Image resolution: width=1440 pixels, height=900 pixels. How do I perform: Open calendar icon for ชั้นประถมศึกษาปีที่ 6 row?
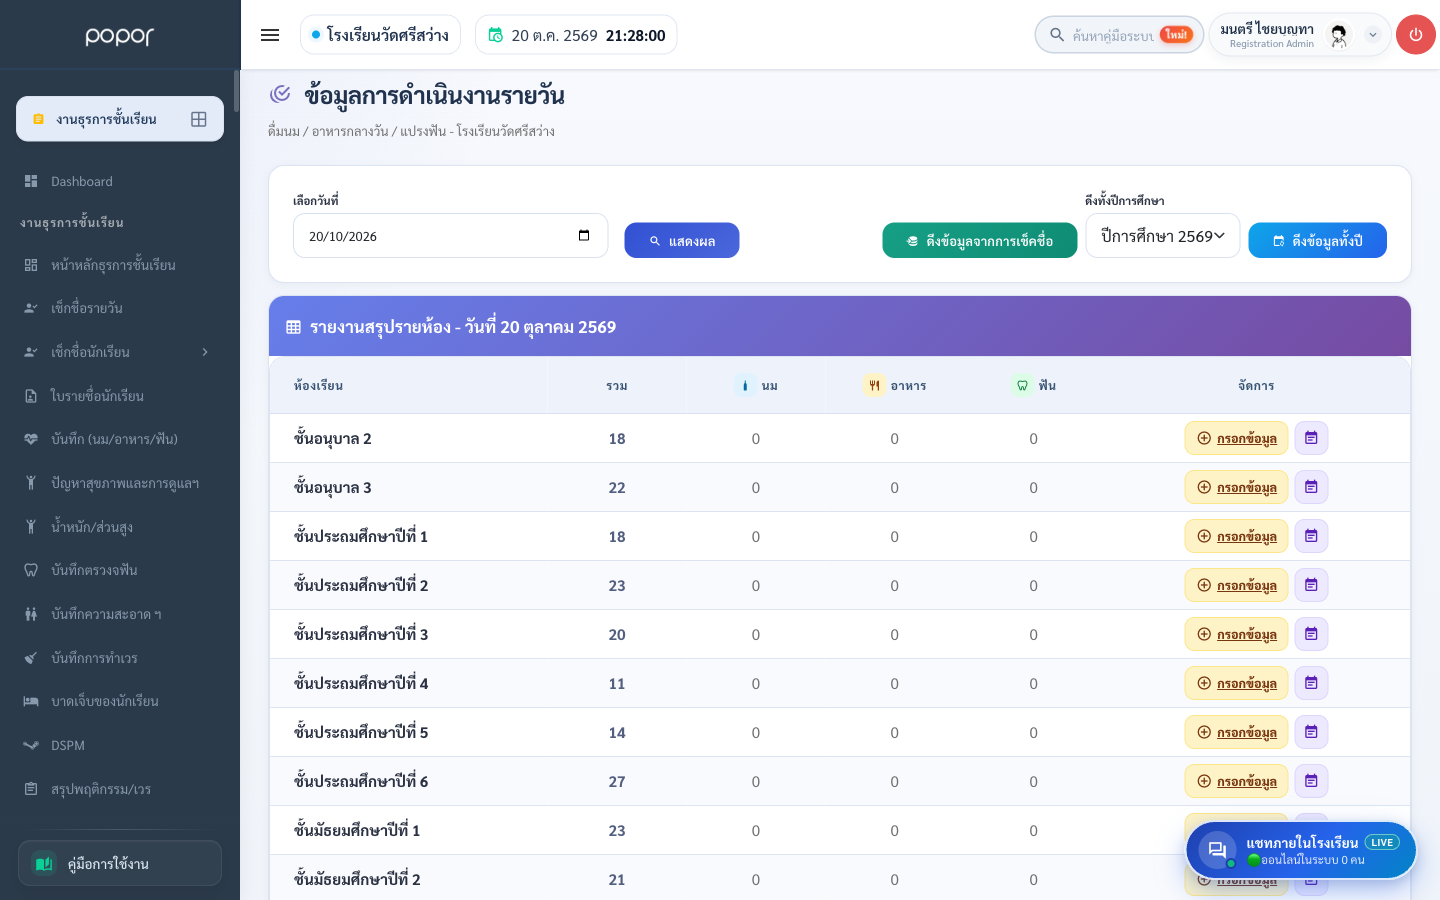pos(1311,781)
